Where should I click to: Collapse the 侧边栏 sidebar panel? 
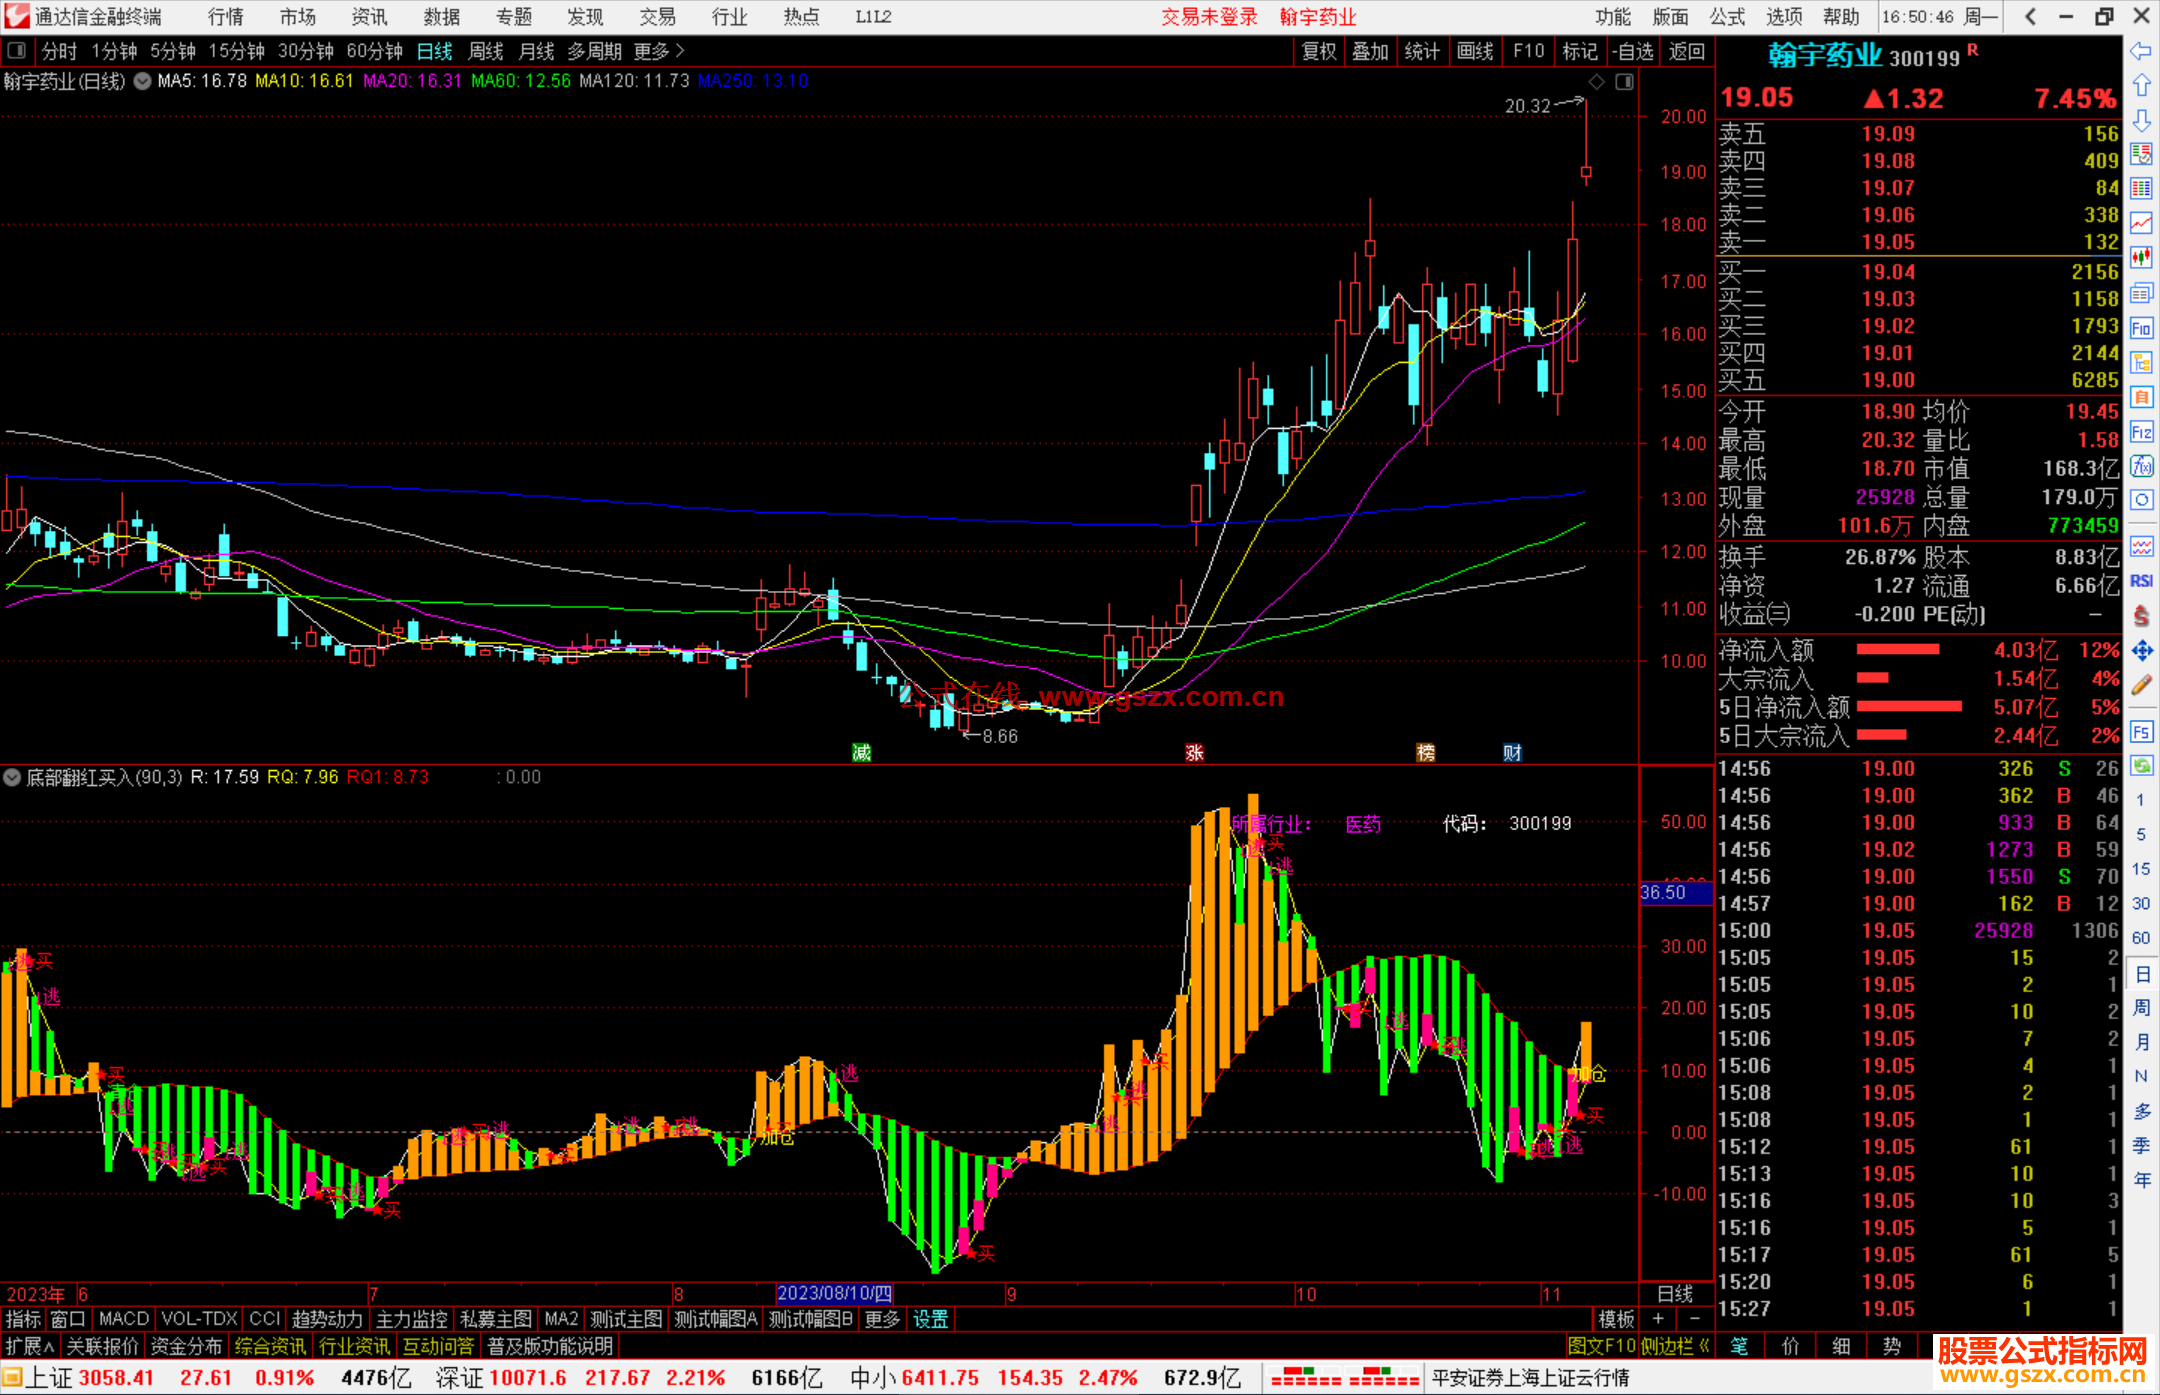pyautogui.click(x=1675, y=1347)
